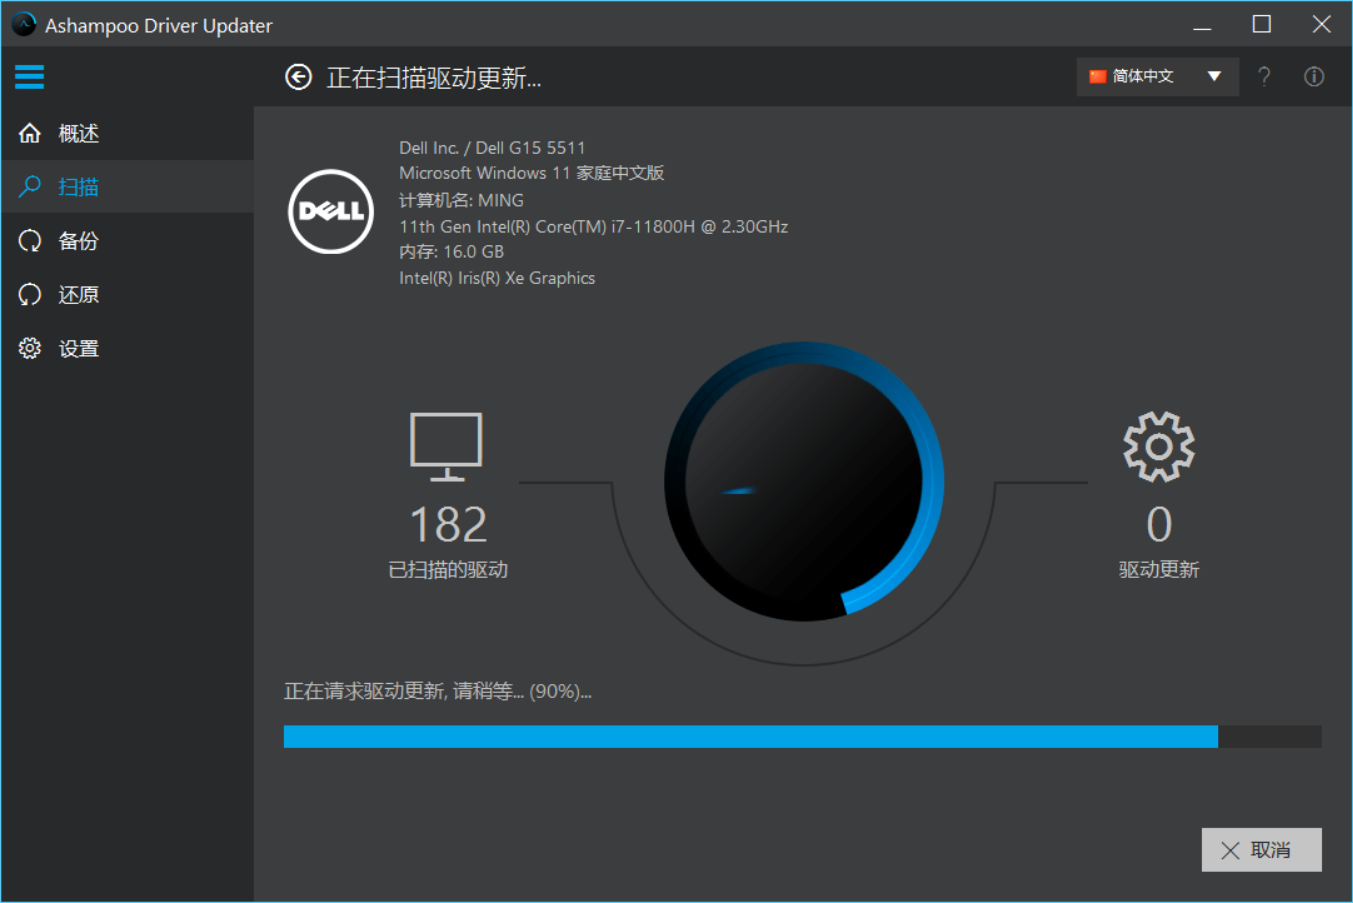Click the gear icon above 驱动更新
1353x903 pixels.
1159,446
